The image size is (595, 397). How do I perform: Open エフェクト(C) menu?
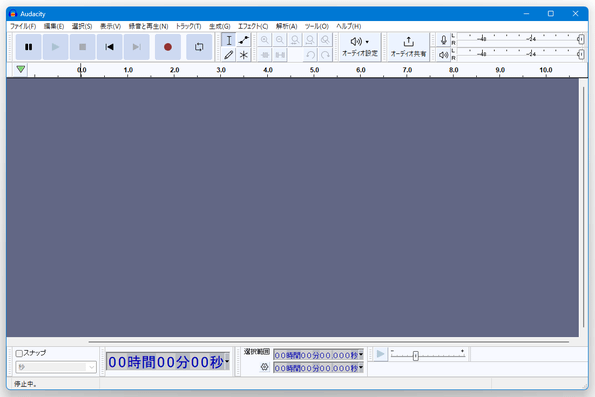point(253,26)
